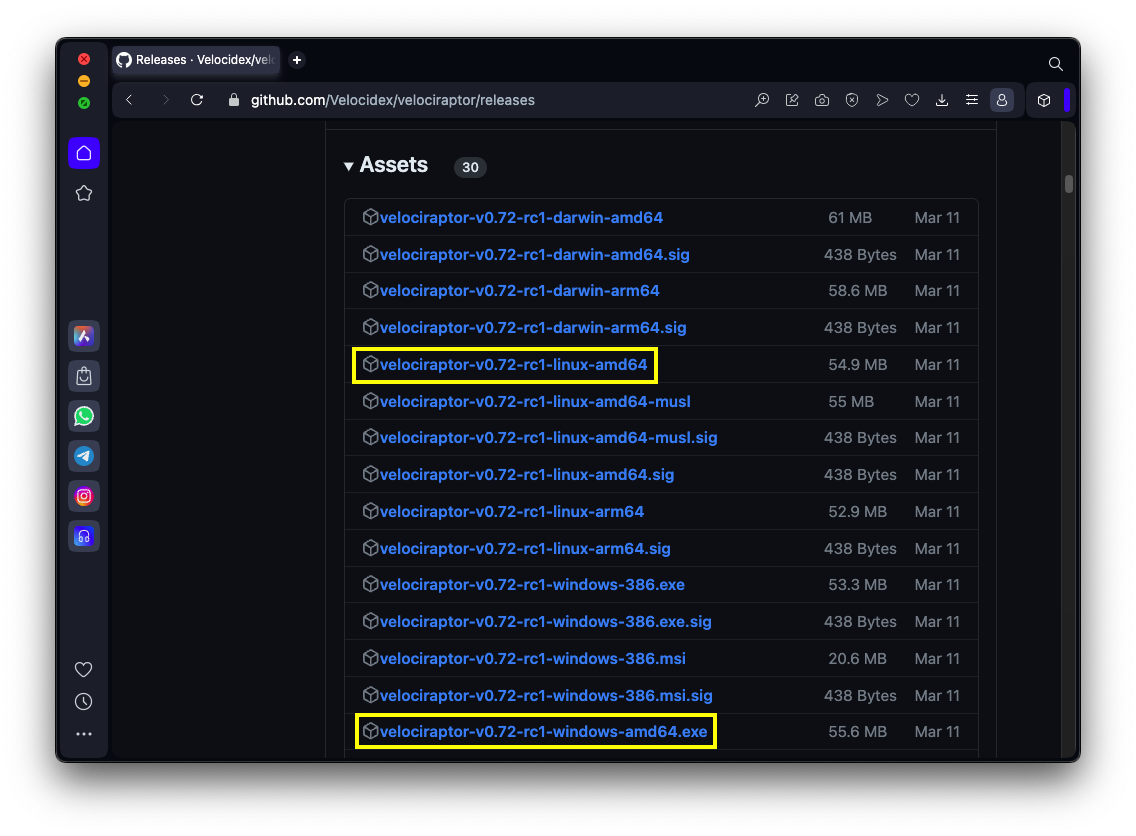This screenshot has height=836, width=1136.
Task: Open the star bookmarks icon in sidebar
Action: [84, 193]
